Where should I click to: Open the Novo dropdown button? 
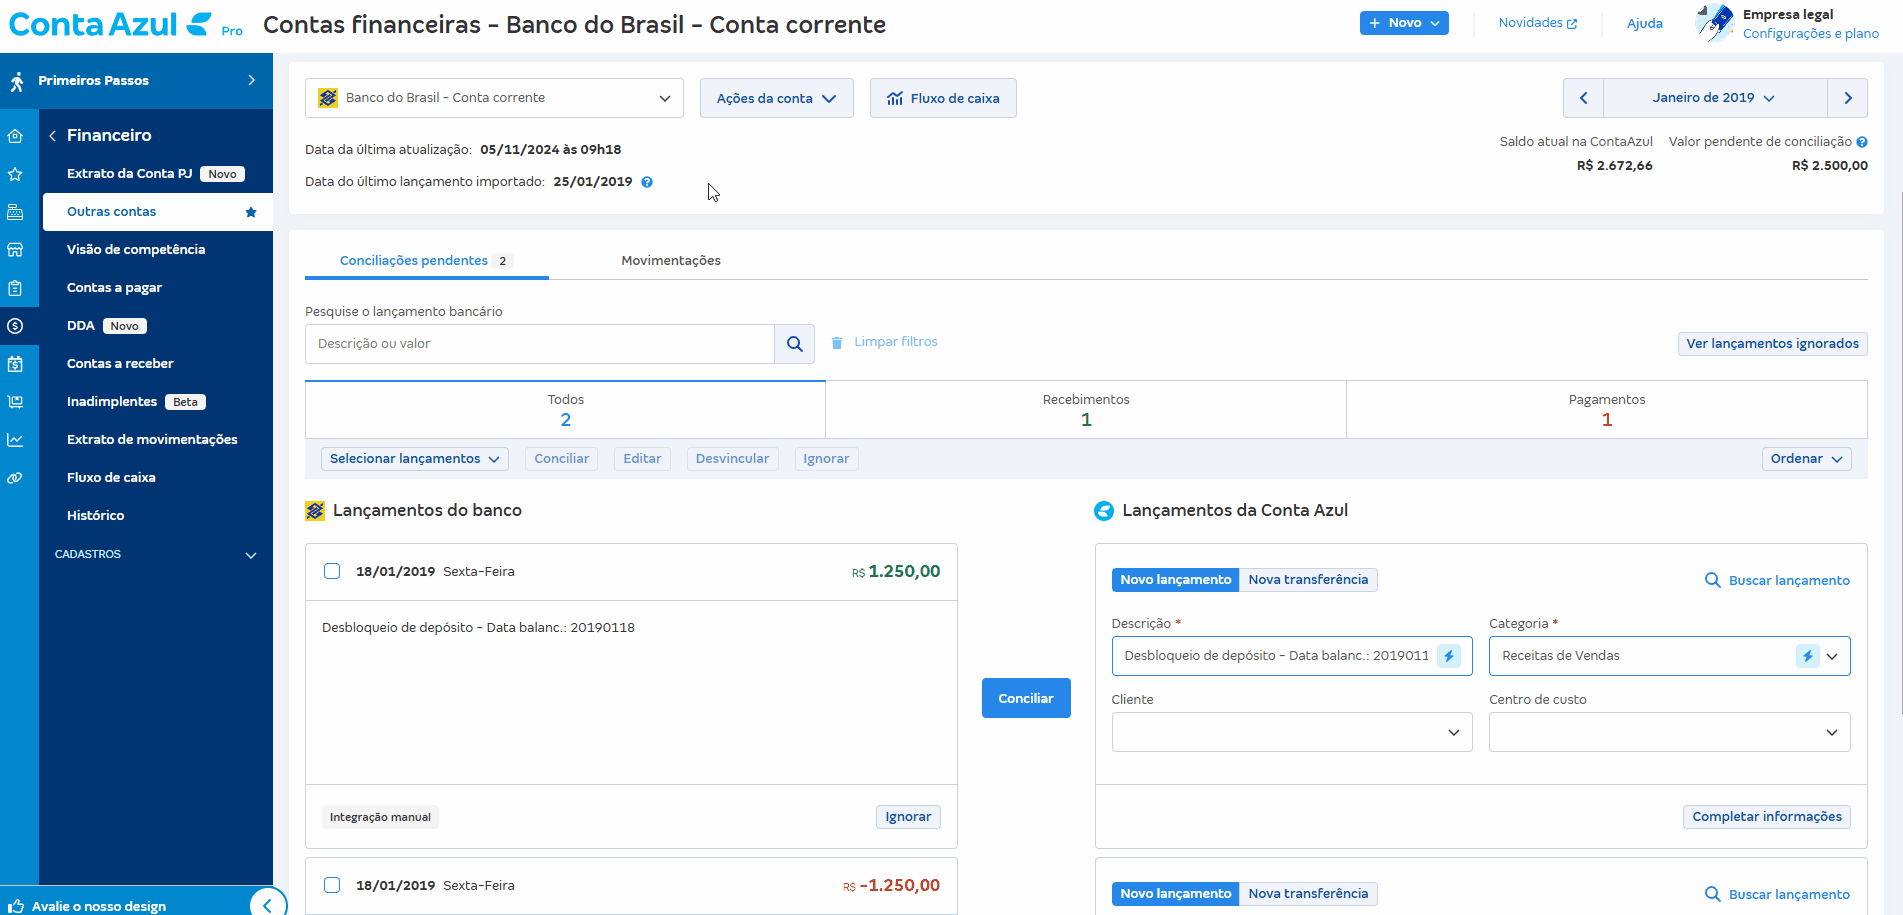coord(1404,23)
